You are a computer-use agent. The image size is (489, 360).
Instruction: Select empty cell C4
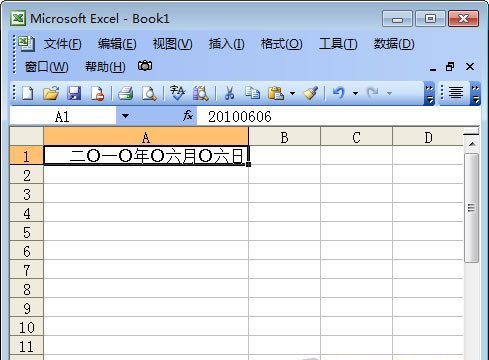[356, 212]
